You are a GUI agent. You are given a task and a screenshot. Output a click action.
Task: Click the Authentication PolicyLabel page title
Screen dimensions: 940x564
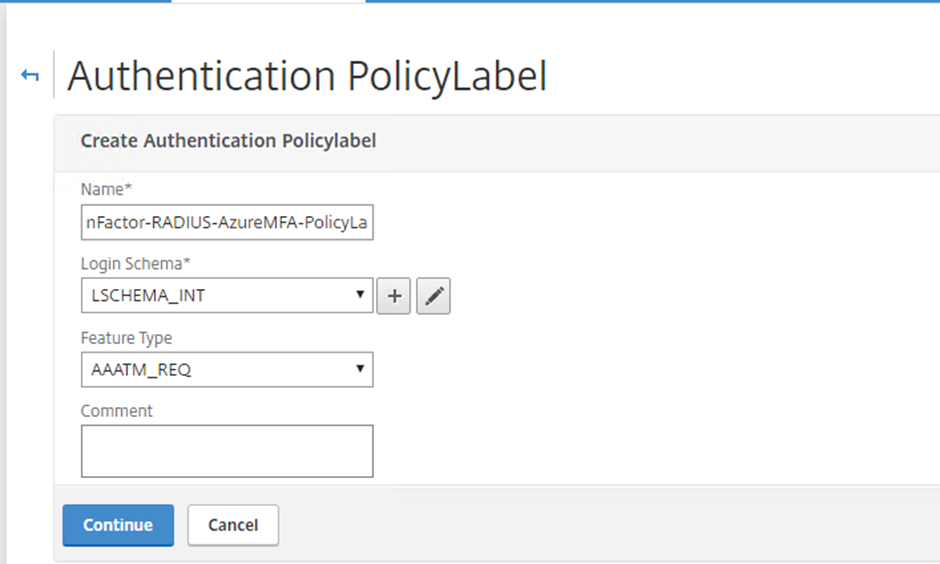tap(307, 76)
